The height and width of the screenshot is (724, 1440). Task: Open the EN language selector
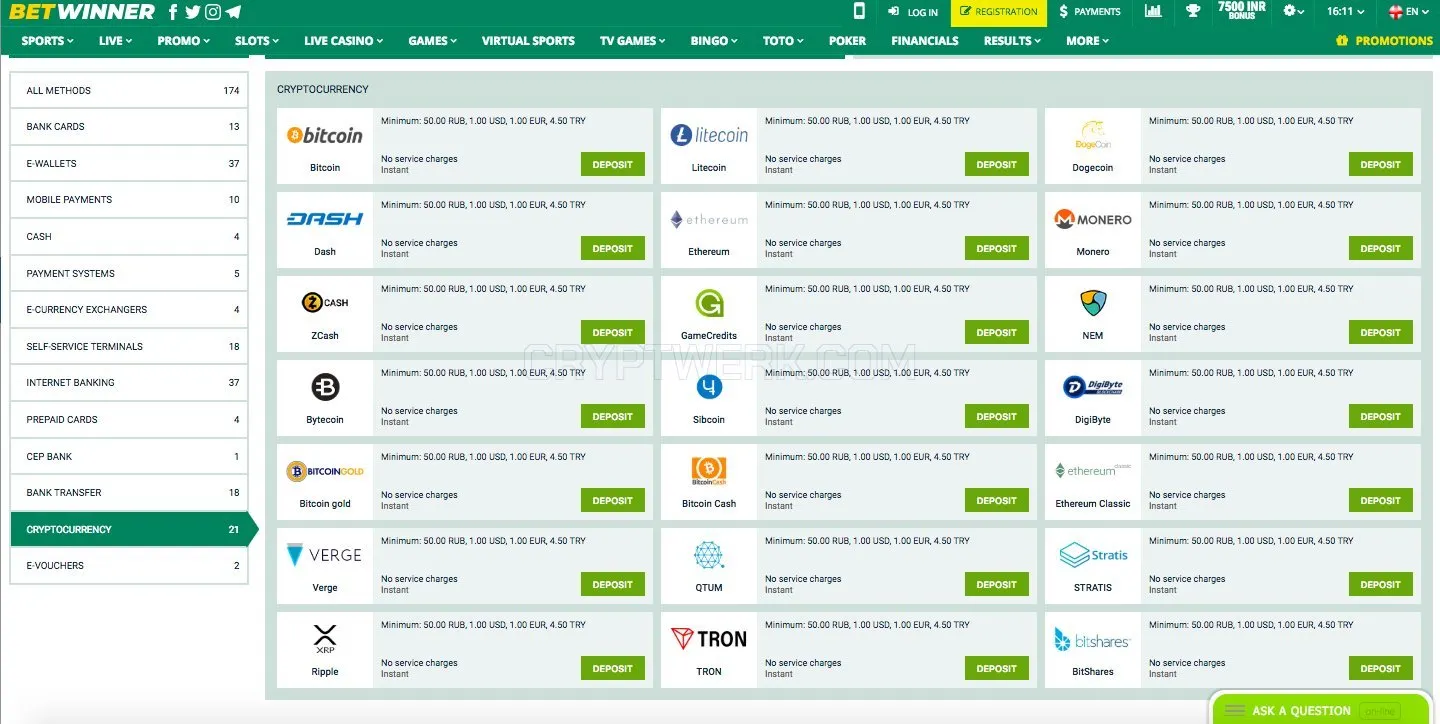(x=1410, y=12)
